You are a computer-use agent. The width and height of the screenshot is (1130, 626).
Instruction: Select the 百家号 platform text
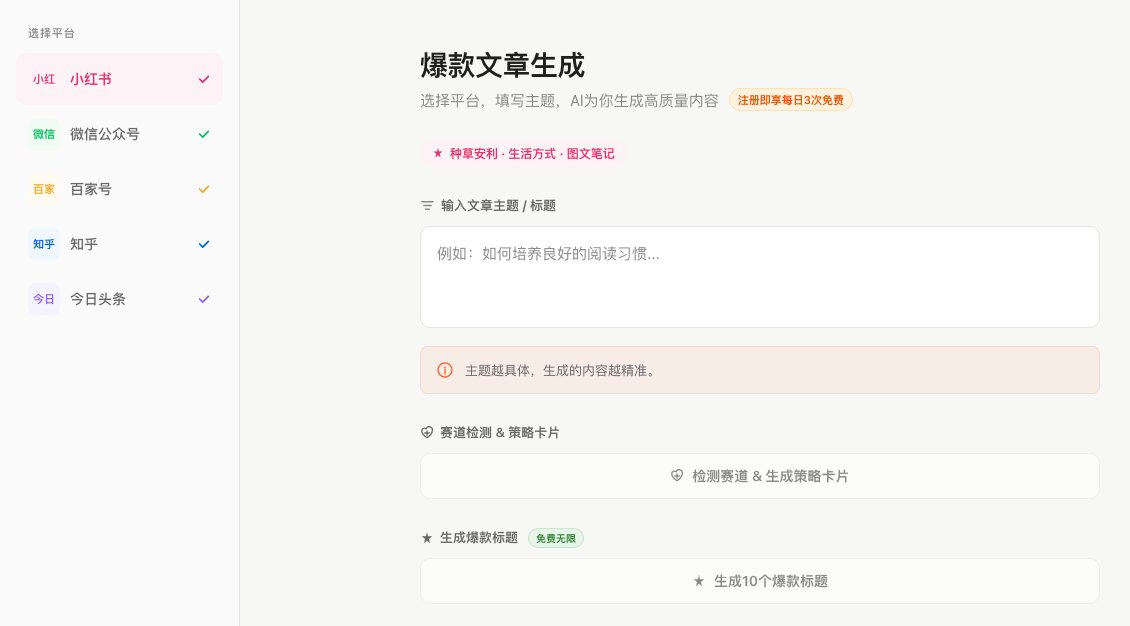[x=91, y=189]
